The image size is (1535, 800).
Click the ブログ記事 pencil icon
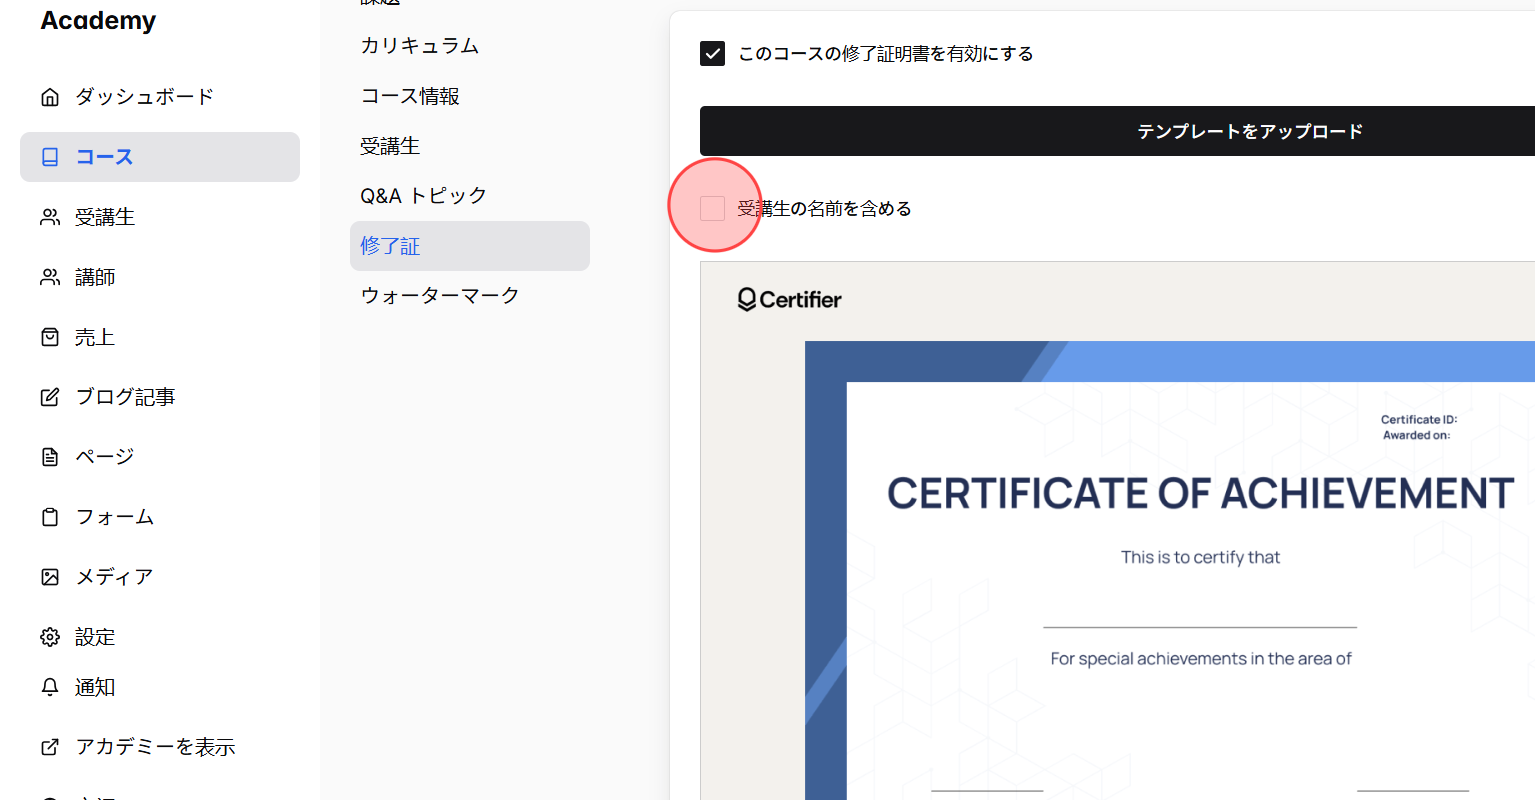tap(49, 396)
